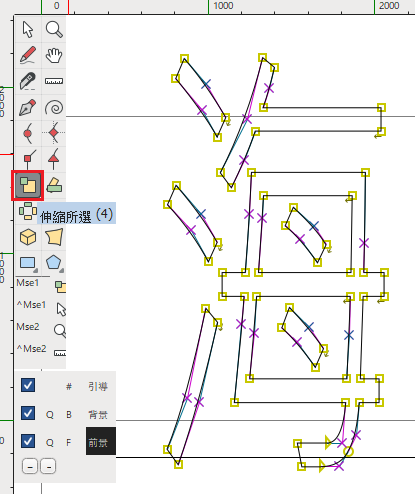Open polygon tool shape options corner arrow
This screenshot has height=494, width=415.
click(62, 270)
